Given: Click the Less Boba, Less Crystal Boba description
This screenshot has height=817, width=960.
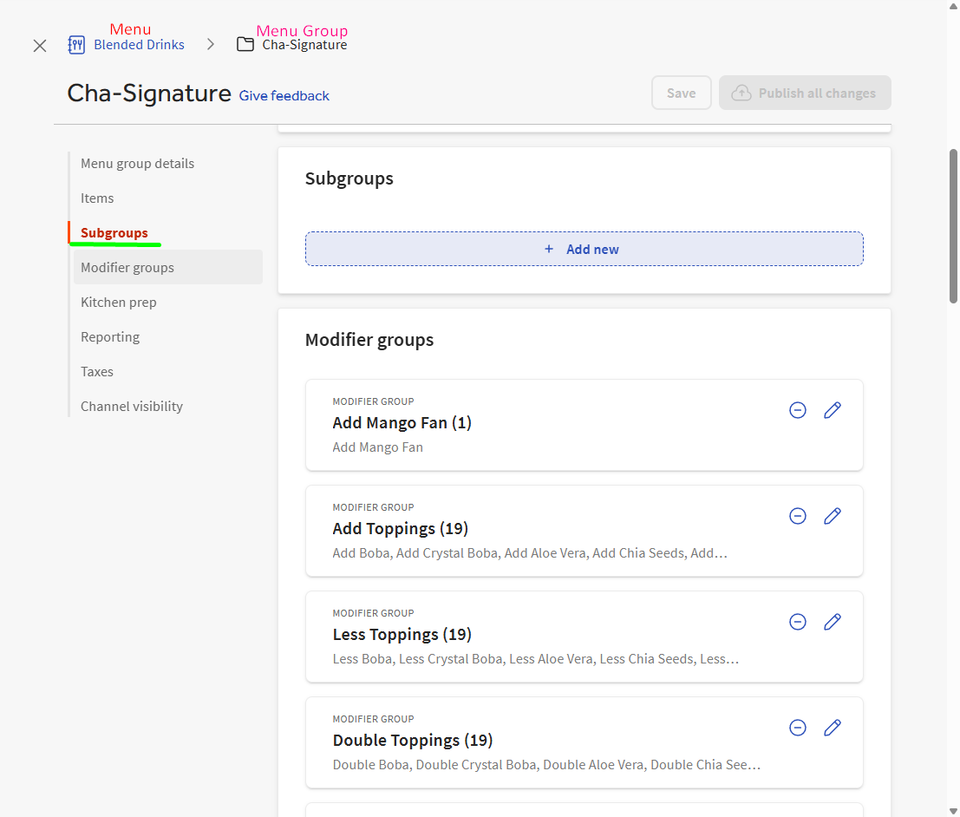Looking at the screenshot, I should 536,659.
